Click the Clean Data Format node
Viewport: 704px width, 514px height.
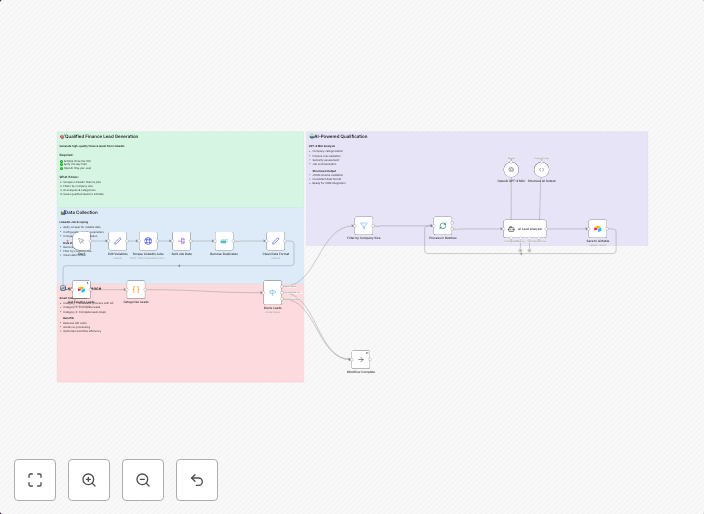275,241
